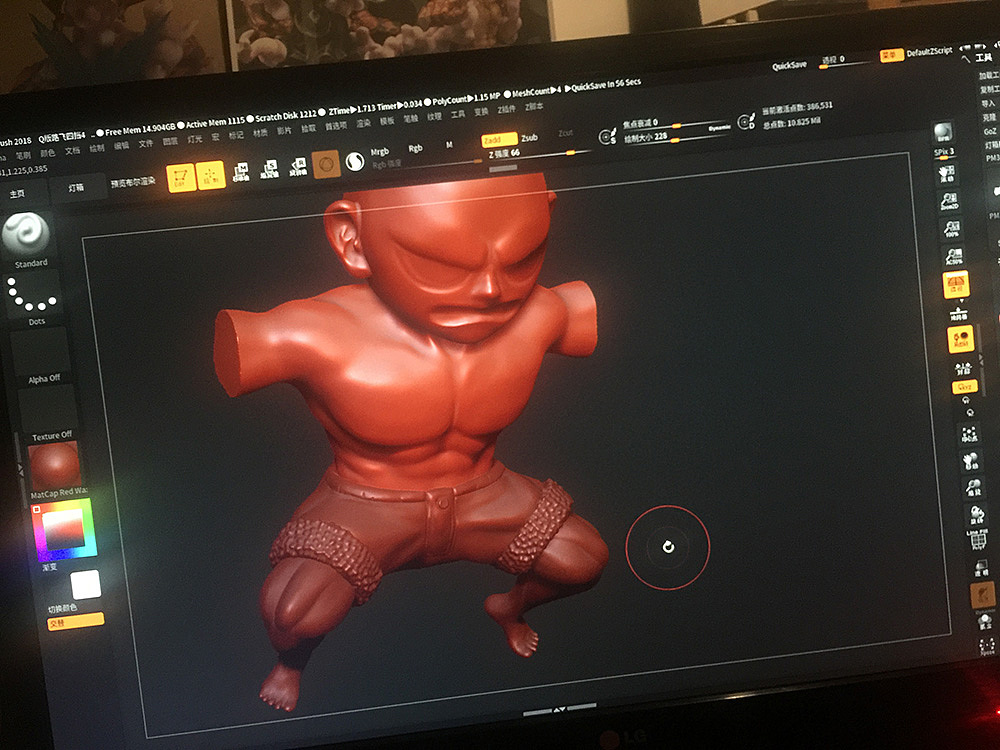The height and width of the screenshot is (750, 1000).
Task: Toggle the Gizmo 3D circle button
Action: tap(326, 165)
